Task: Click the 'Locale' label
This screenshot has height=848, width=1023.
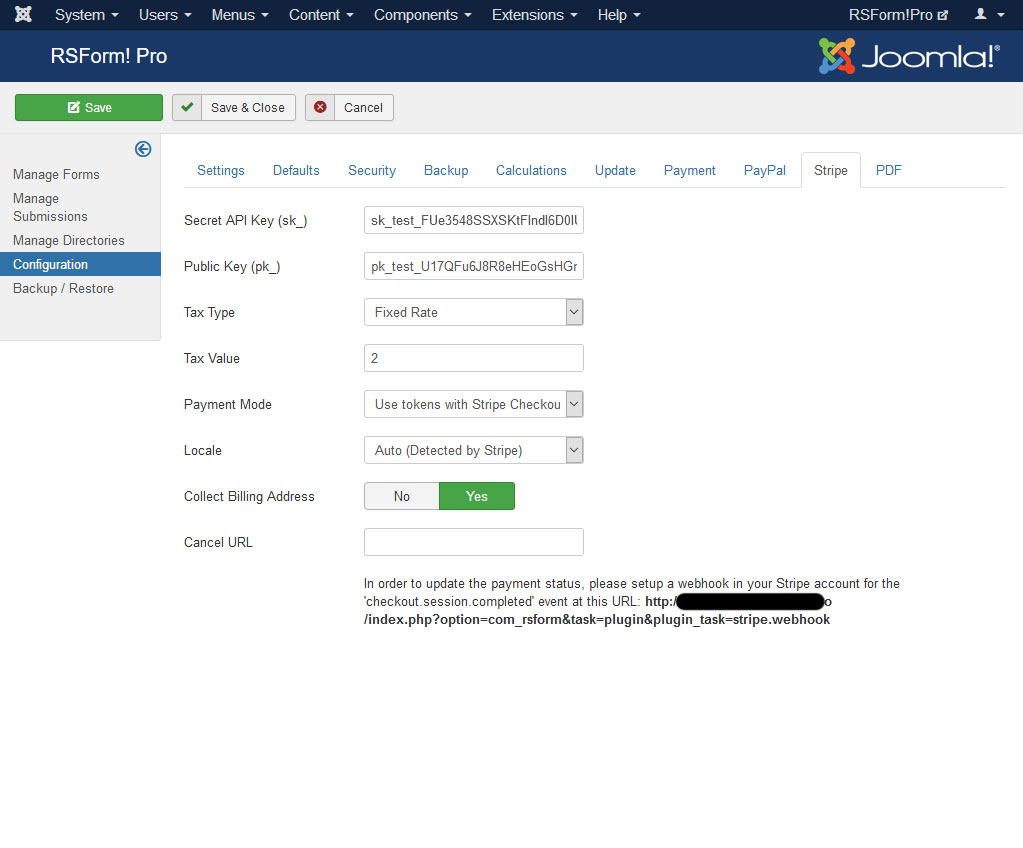Action: 203,450
